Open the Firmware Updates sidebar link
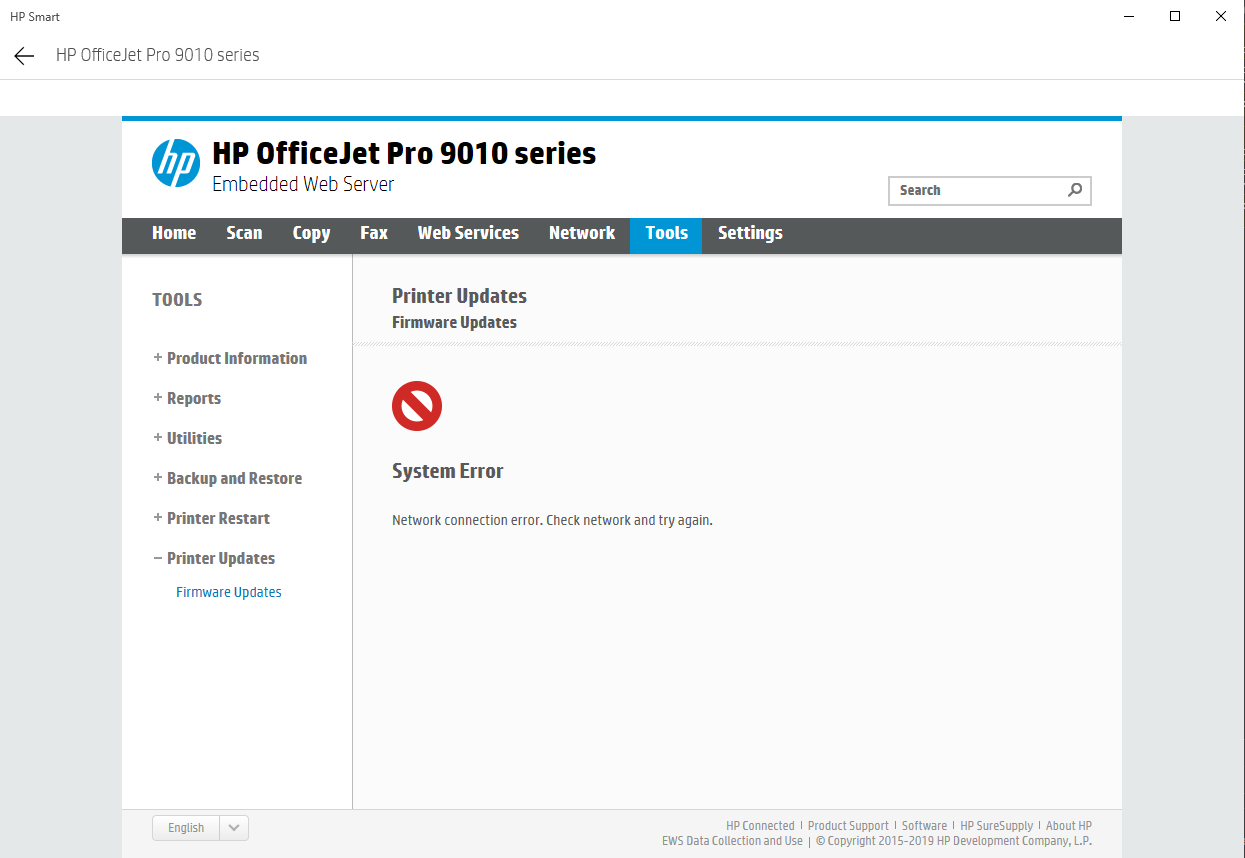 (228, 591)
